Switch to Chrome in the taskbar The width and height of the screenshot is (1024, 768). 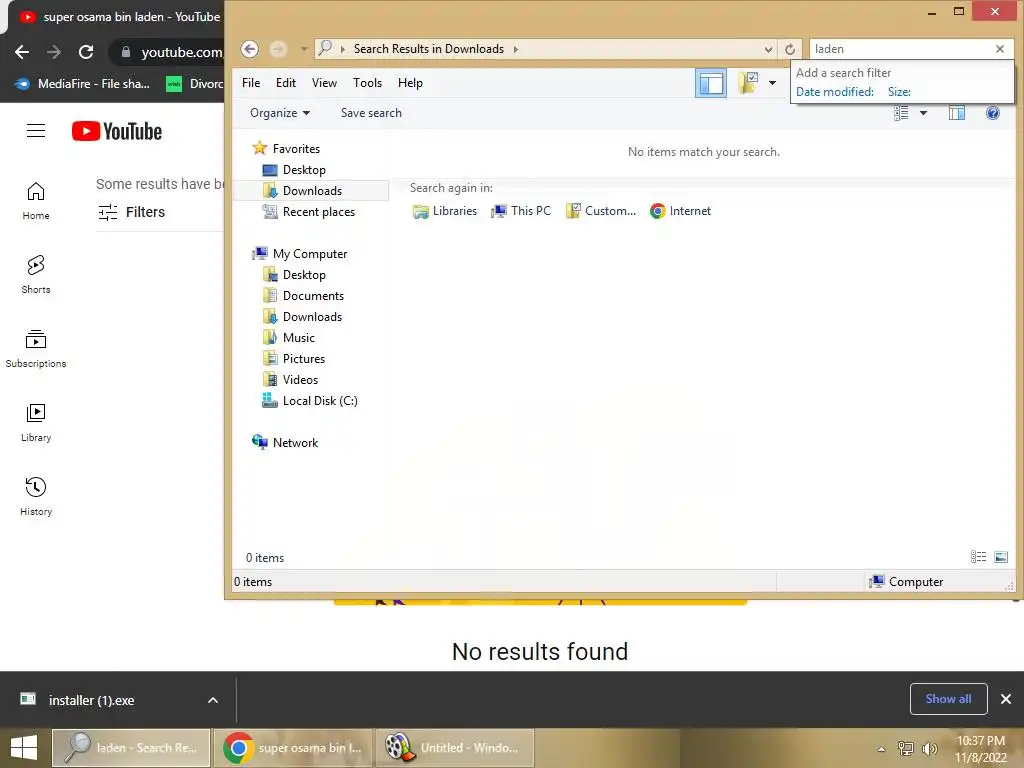pyautogui.click(x=293, y=748)
